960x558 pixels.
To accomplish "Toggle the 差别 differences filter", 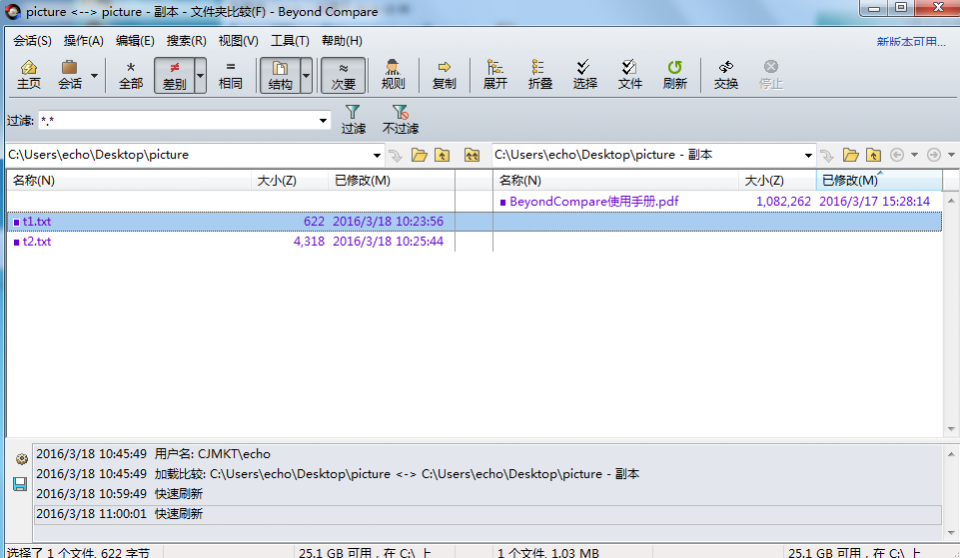I will (174, 75).
